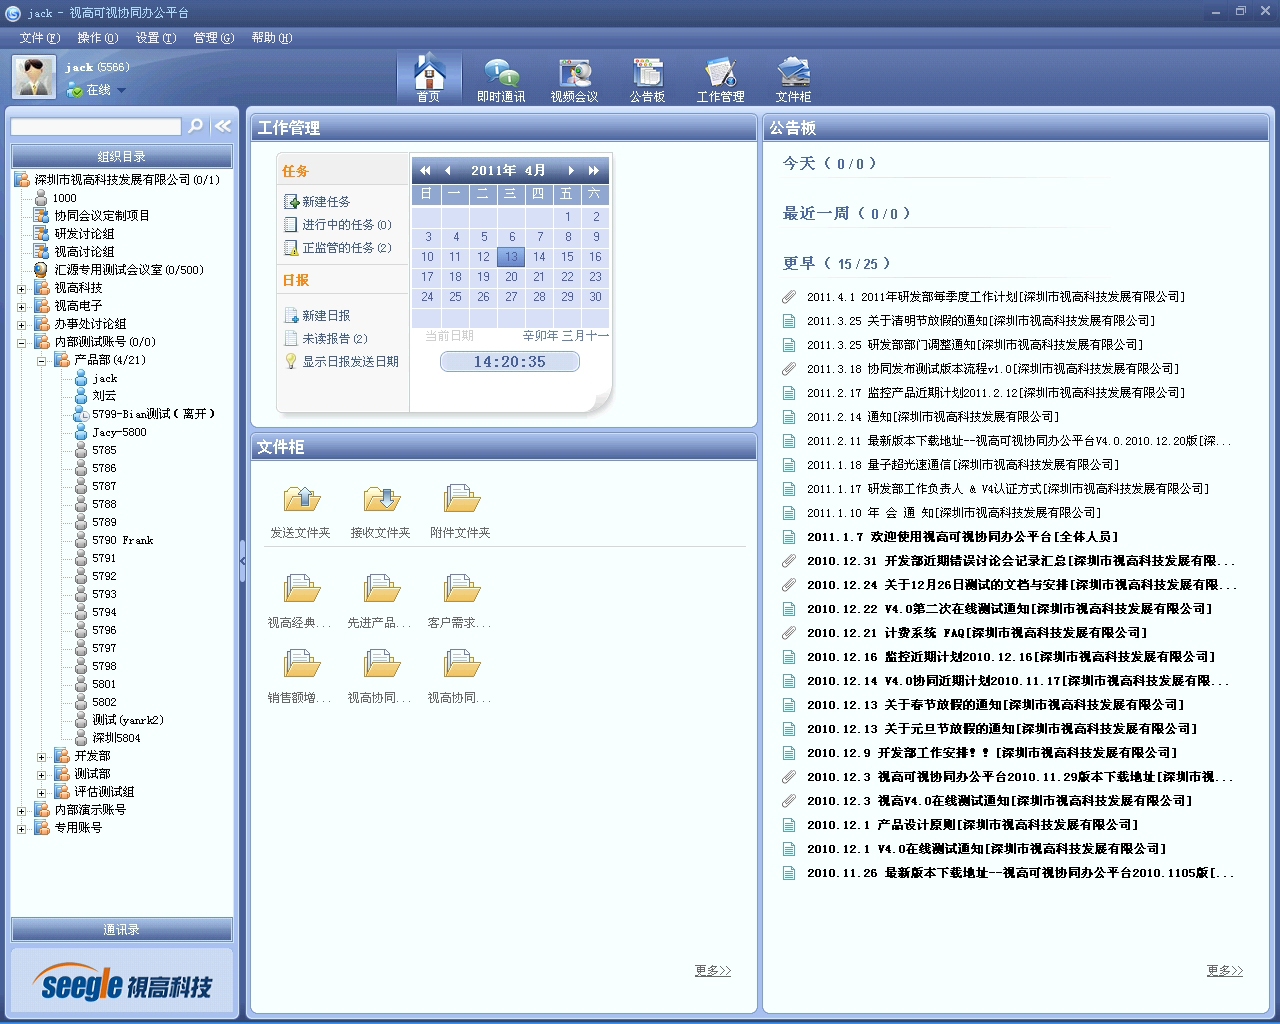Screen dimensions: 1280x1024
Task: Open the 公告板 toolbar icon
Action: point(647,80)
